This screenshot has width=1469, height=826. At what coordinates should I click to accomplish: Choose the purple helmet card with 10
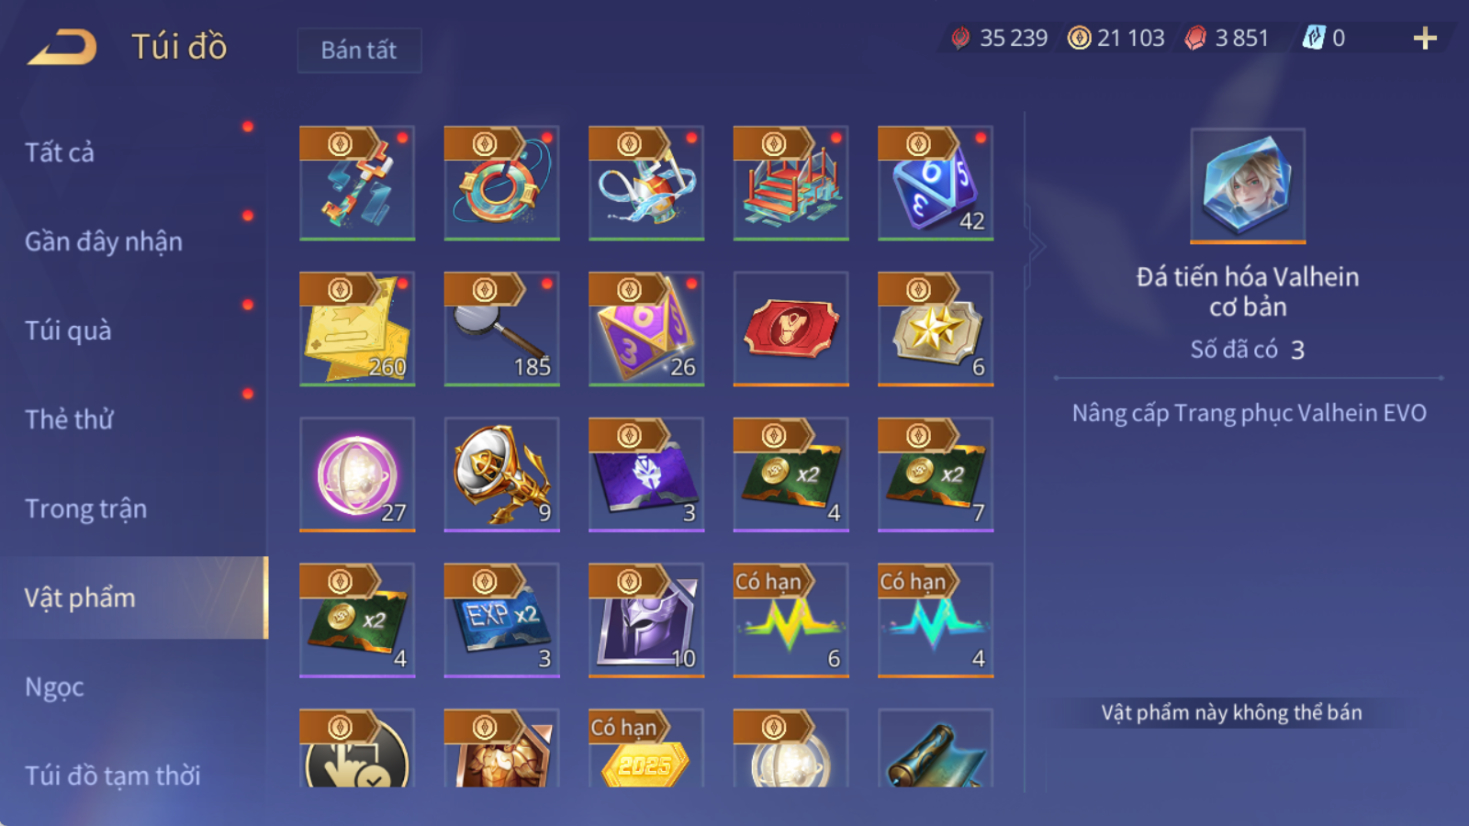tap(647, 620)
